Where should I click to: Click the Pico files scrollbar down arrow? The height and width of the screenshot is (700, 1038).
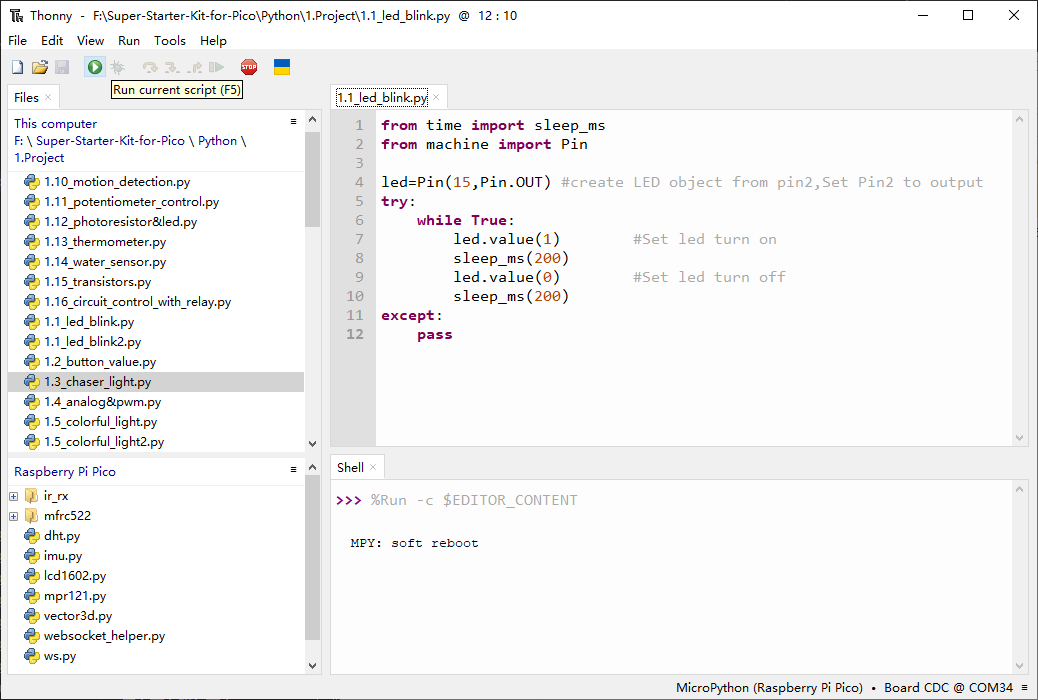tap(312, 666)
